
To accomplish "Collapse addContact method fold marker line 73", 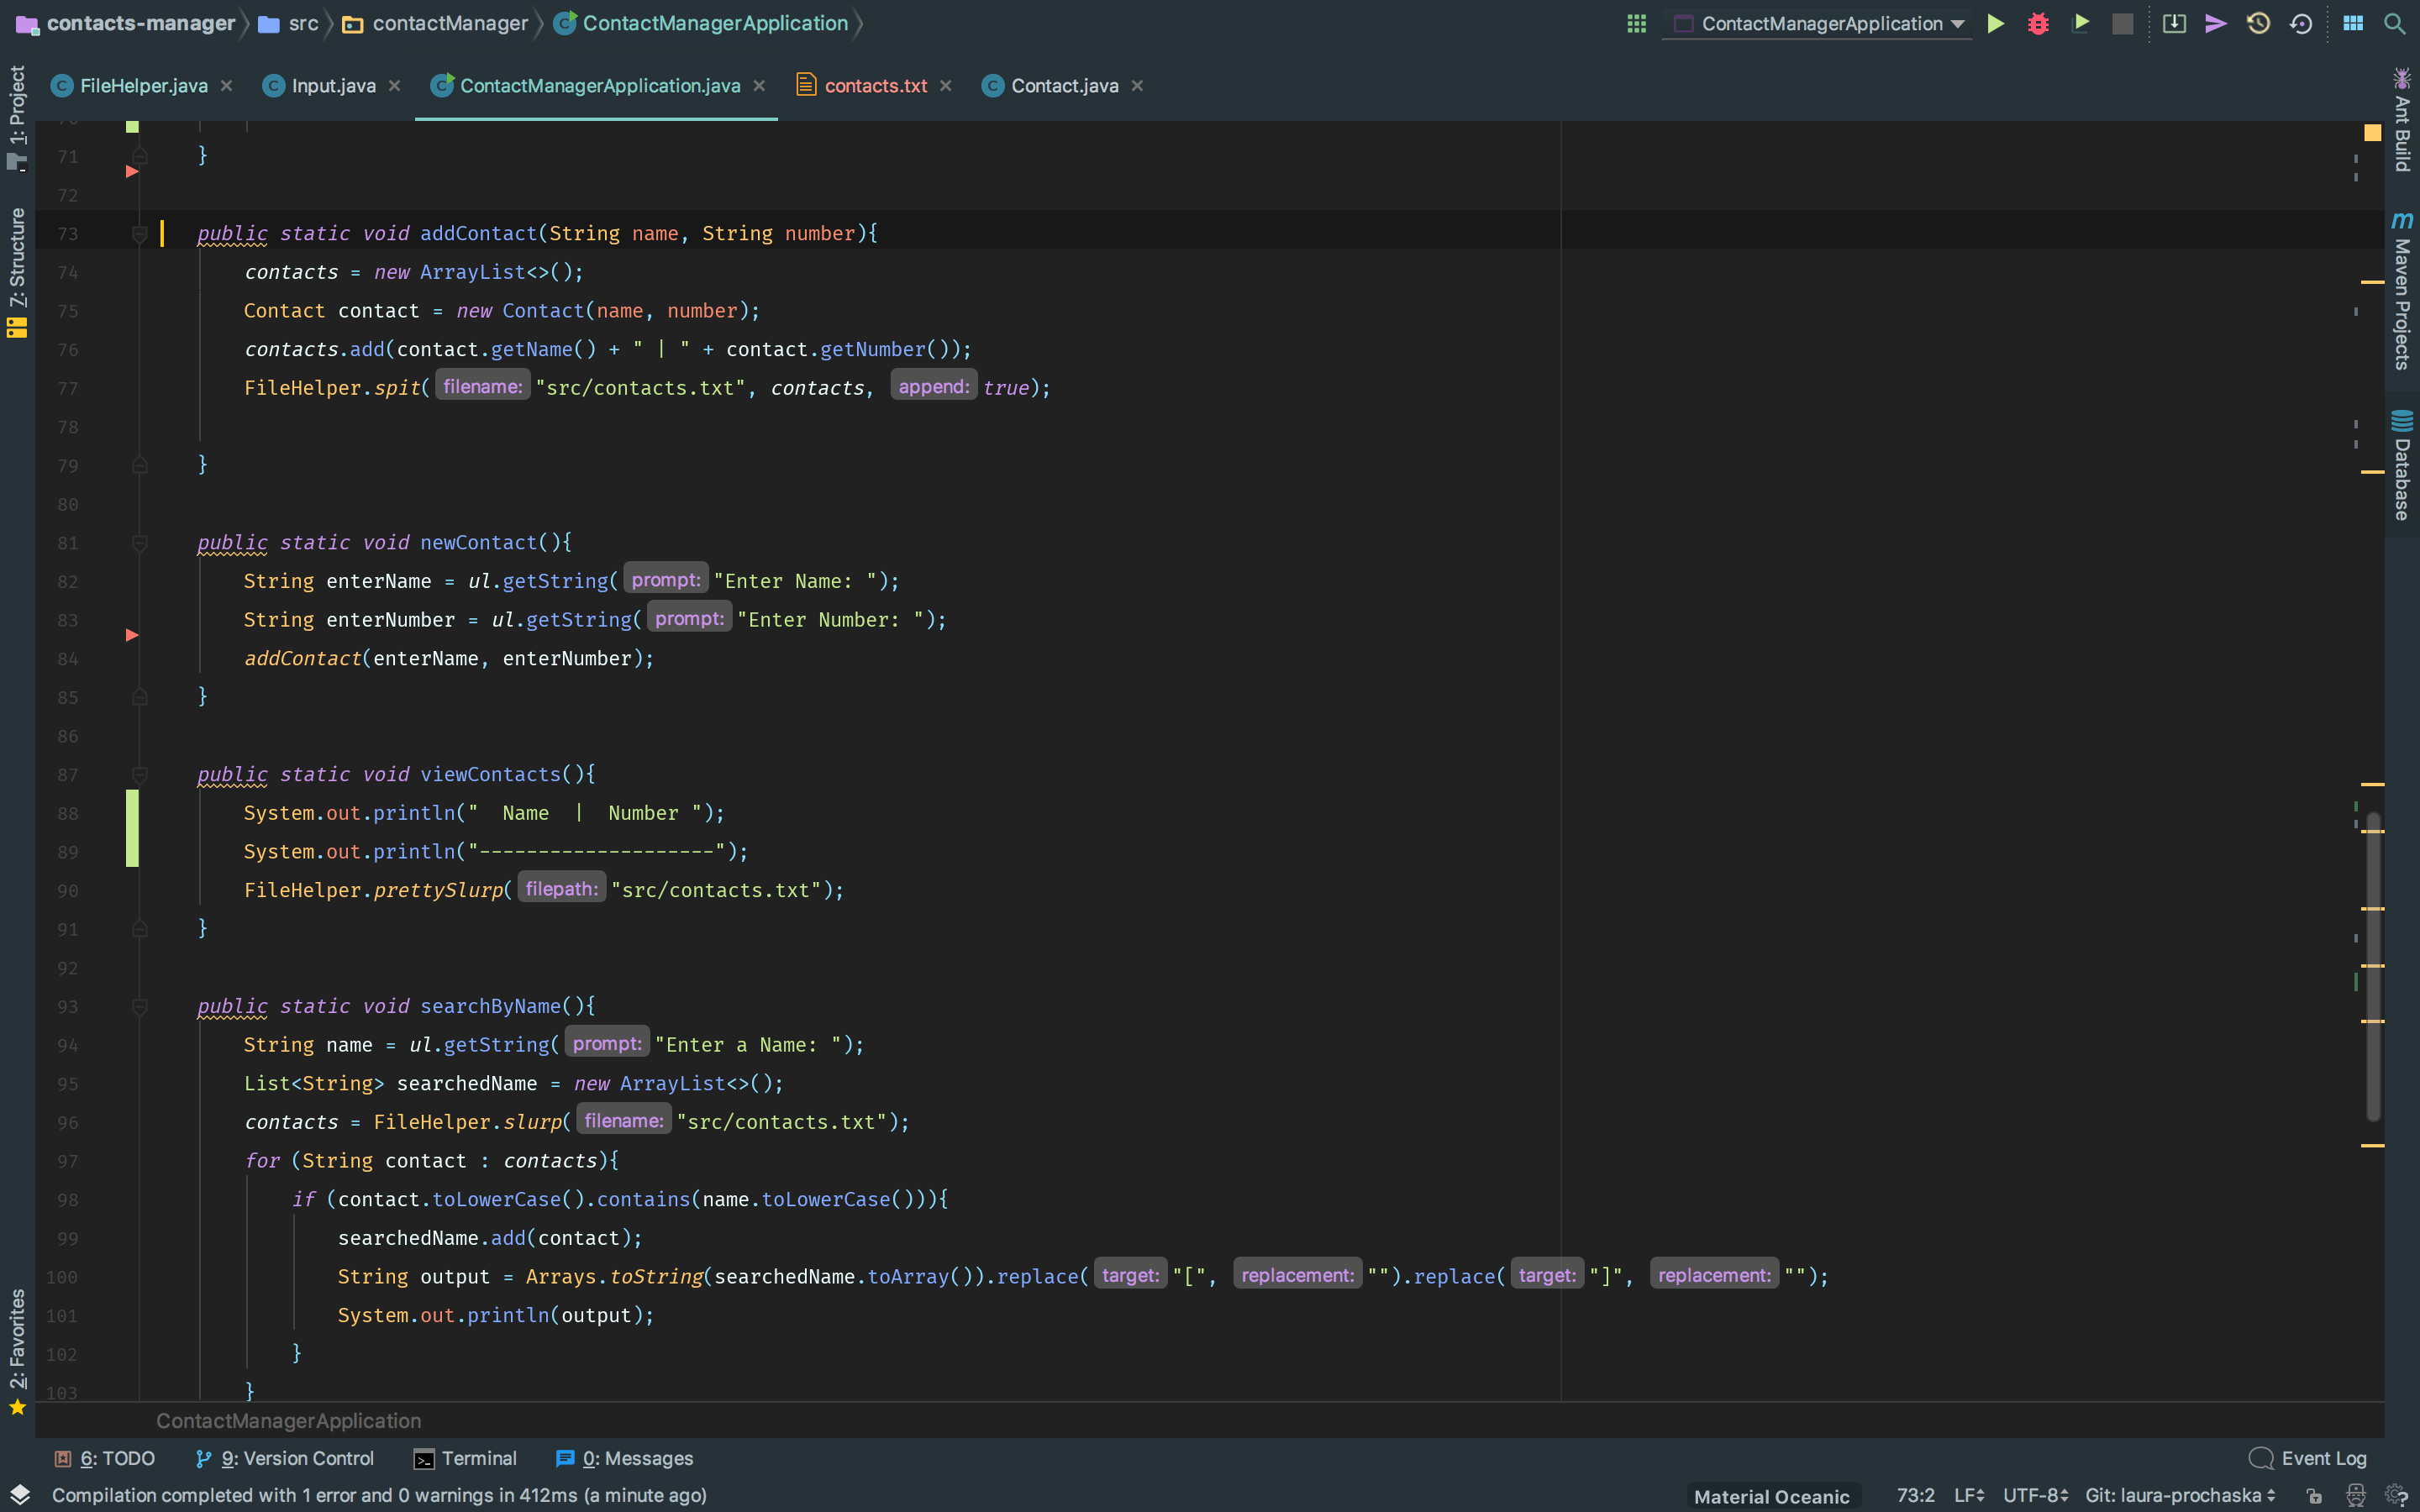I will pos(140,234).
